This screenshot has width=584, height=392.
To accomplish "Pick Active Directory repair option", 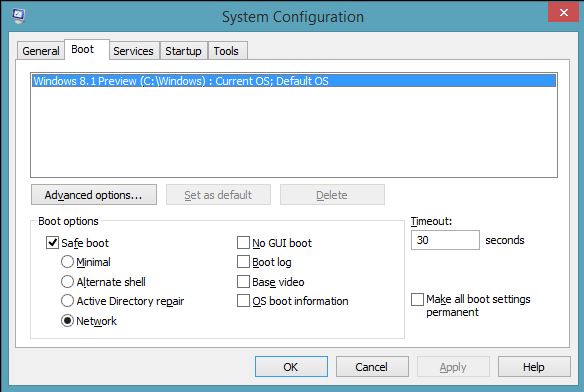I will (67, 301).
